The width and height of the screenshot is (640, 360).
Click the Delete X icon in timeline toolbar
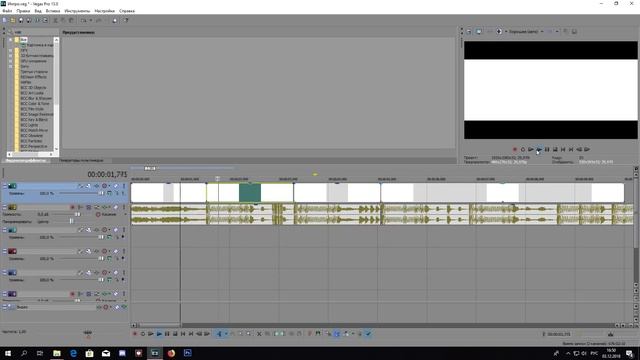[259, 334]
